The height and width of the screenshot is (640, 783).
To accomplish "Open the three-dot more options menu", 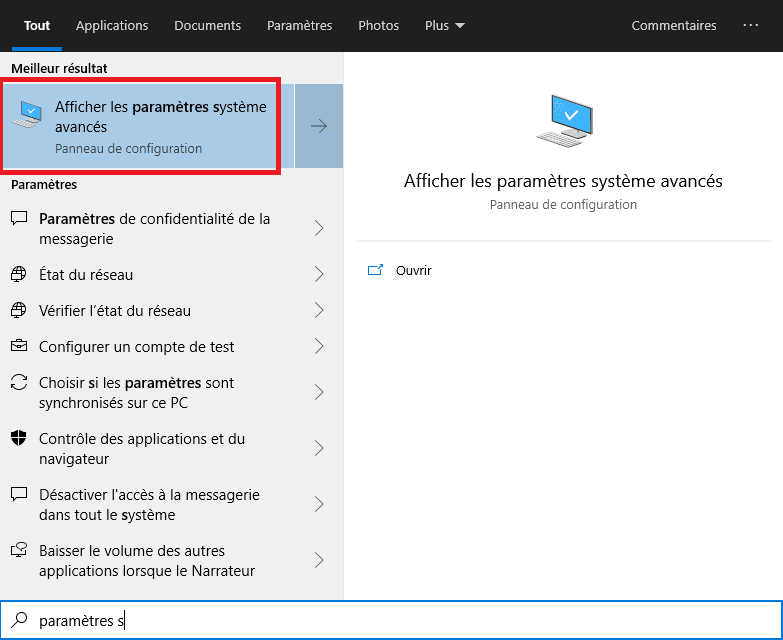I will coord(751,25).
